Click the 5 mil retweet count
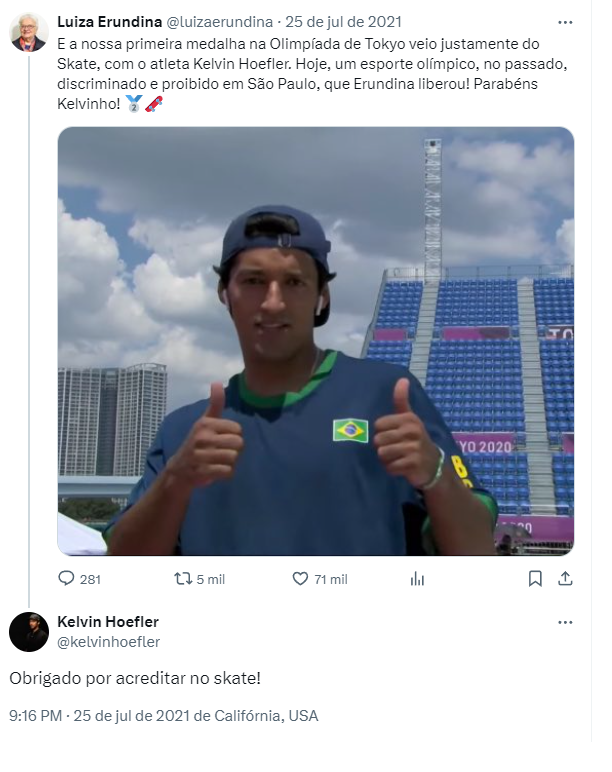Viewport: 612px width, 772px height. 210,579
